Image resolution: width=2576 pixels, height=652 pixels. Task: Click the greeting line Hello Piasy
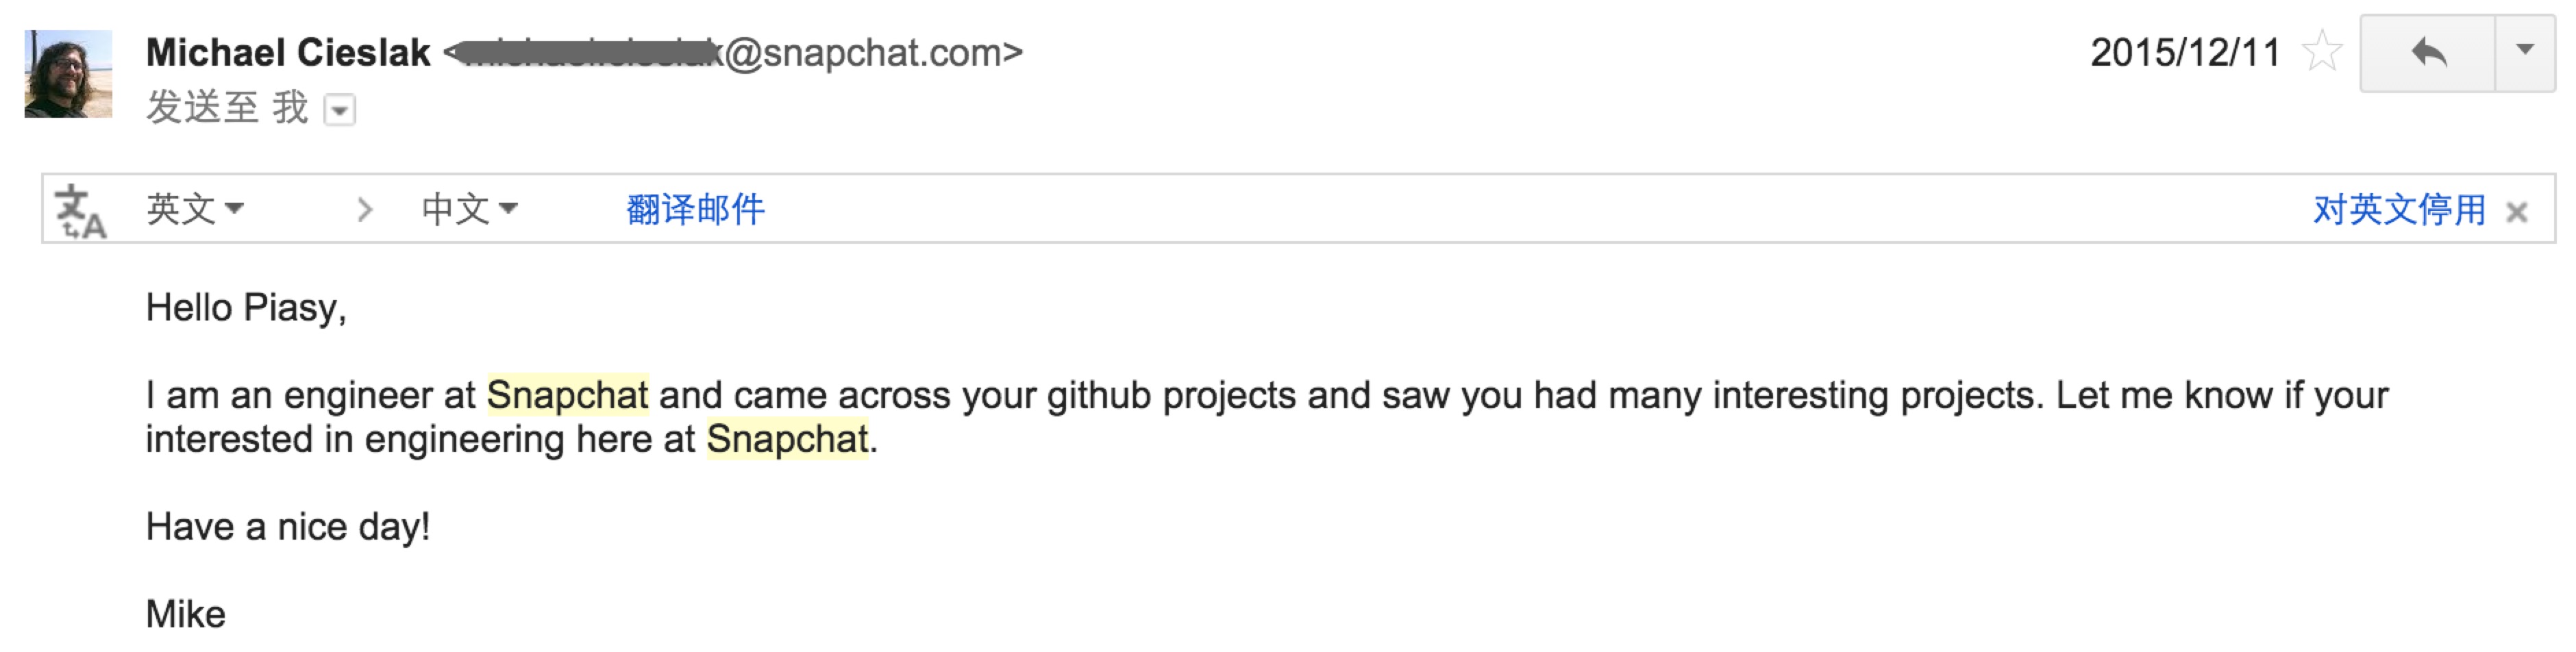click(x=246, y=307)
